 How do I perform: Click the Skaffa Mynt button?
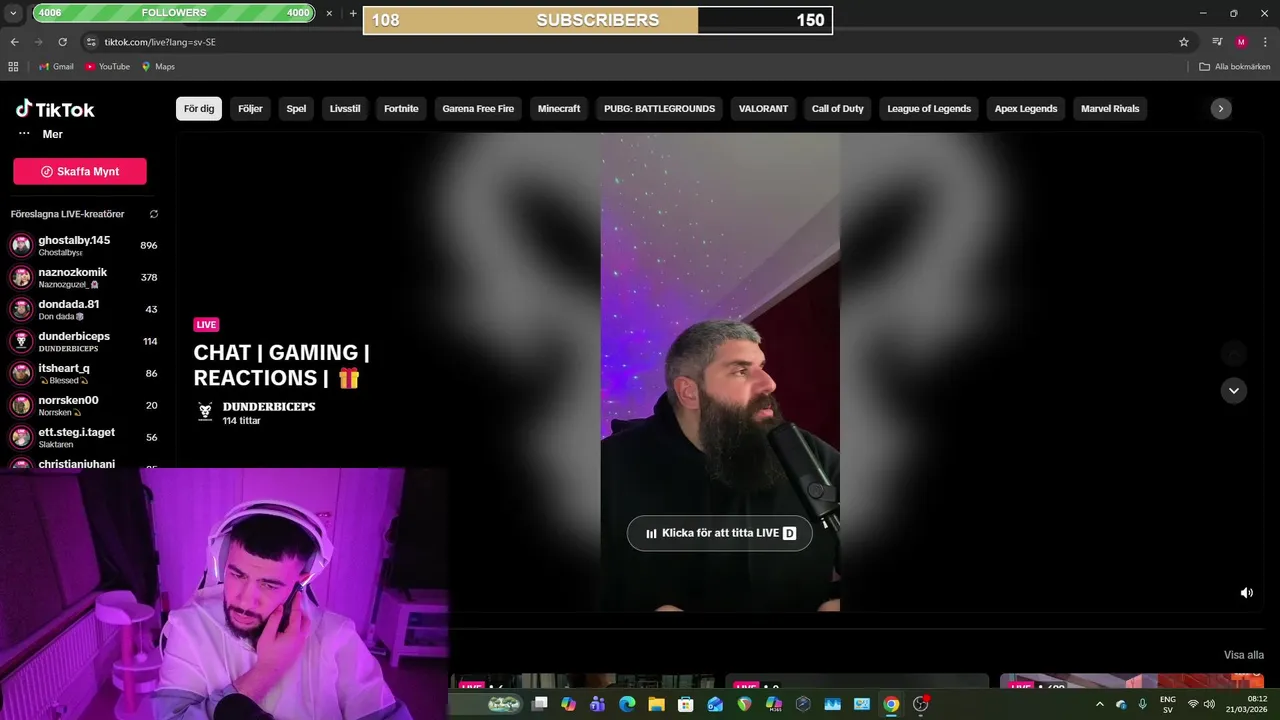(x=80, y=172)
